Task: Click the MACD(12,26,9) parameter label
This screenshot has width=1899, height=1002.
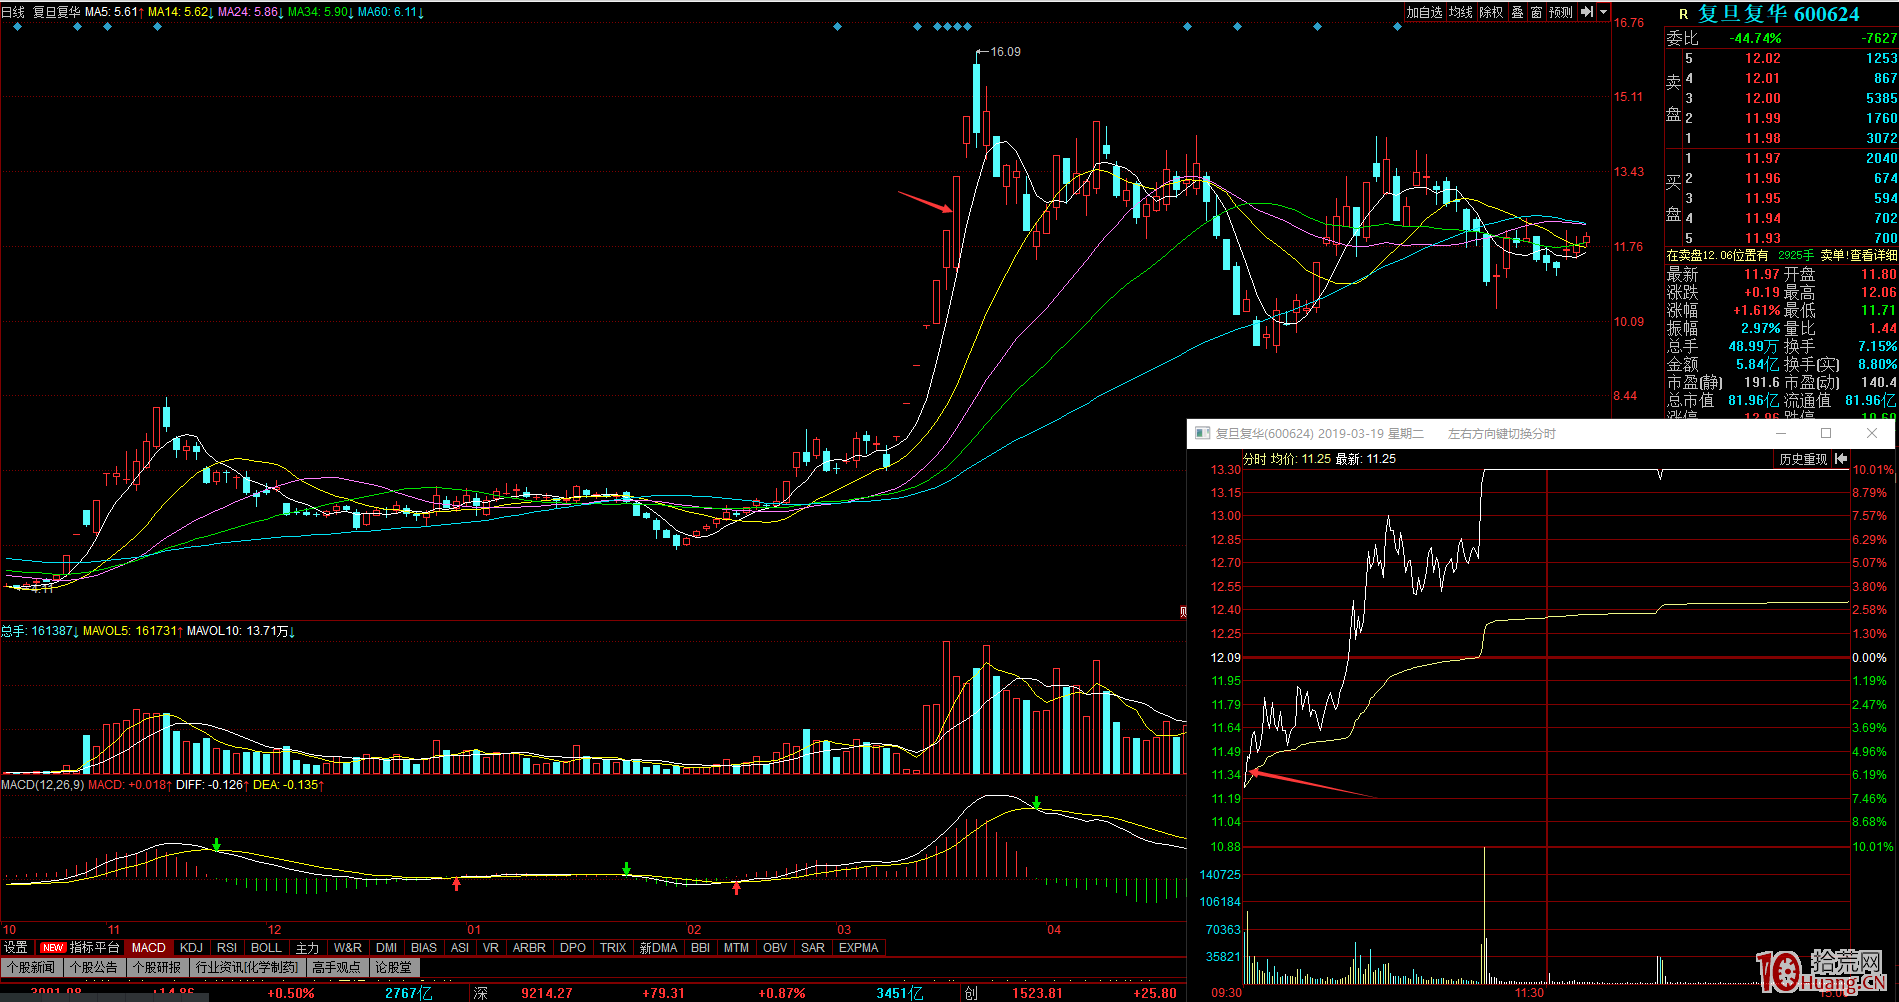Action: [43, 785]
